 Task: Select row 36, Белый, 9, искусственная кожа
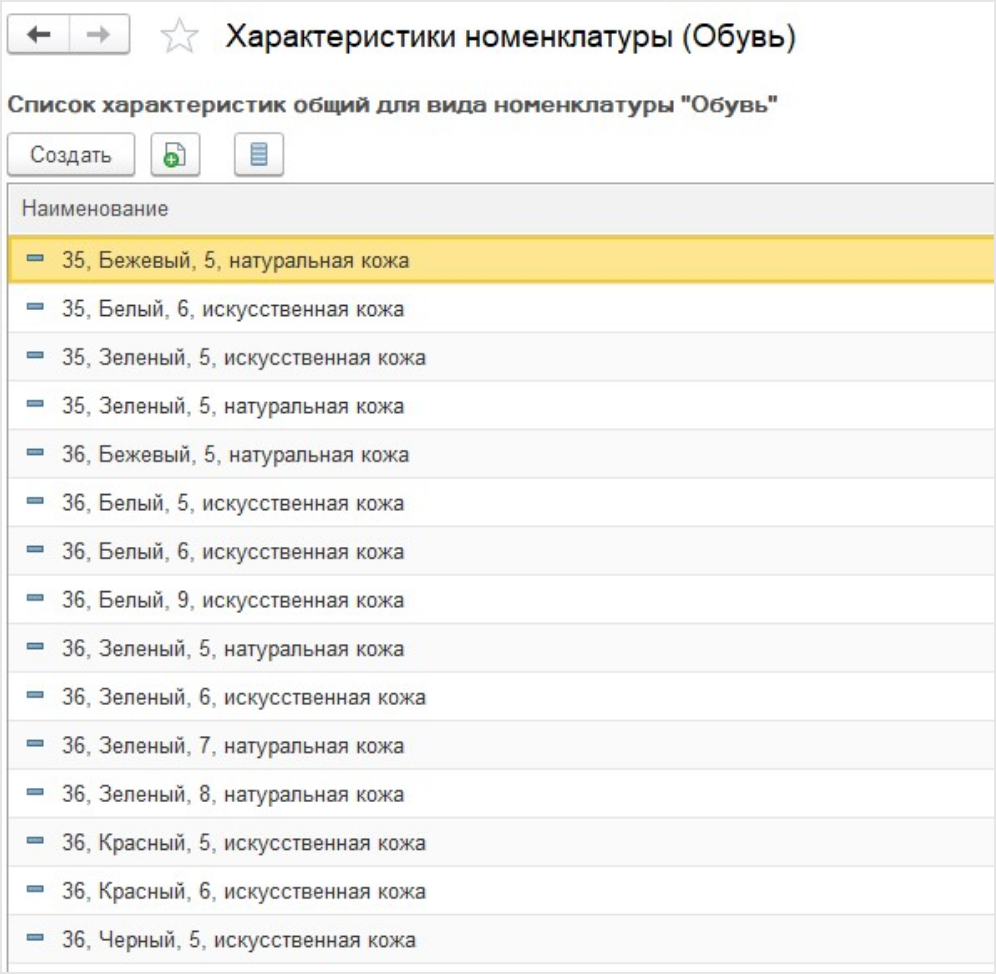[x=232, y=600]
